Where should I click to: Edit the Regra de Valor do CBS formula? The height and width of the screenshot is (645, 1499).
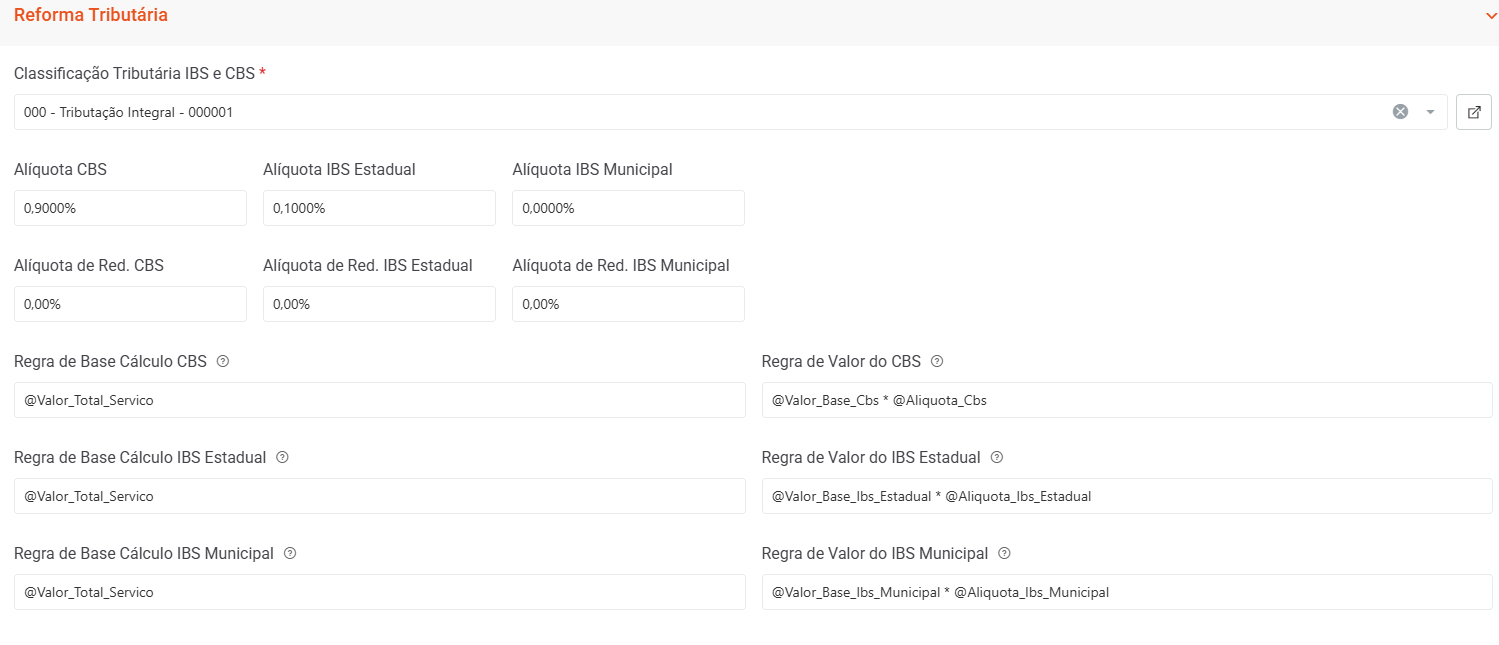point(1127,400)
